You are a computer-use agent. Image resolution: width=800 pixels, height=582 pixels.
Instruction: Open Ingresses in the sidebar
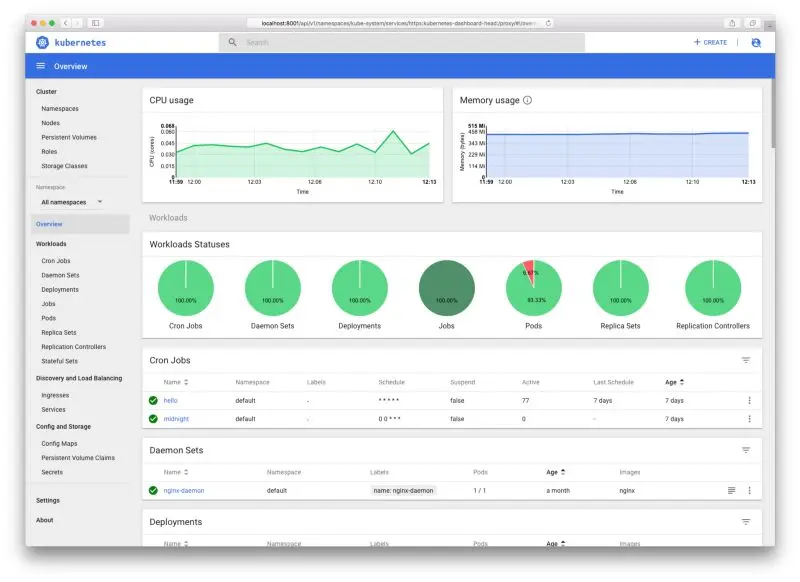tap(55, 395)
